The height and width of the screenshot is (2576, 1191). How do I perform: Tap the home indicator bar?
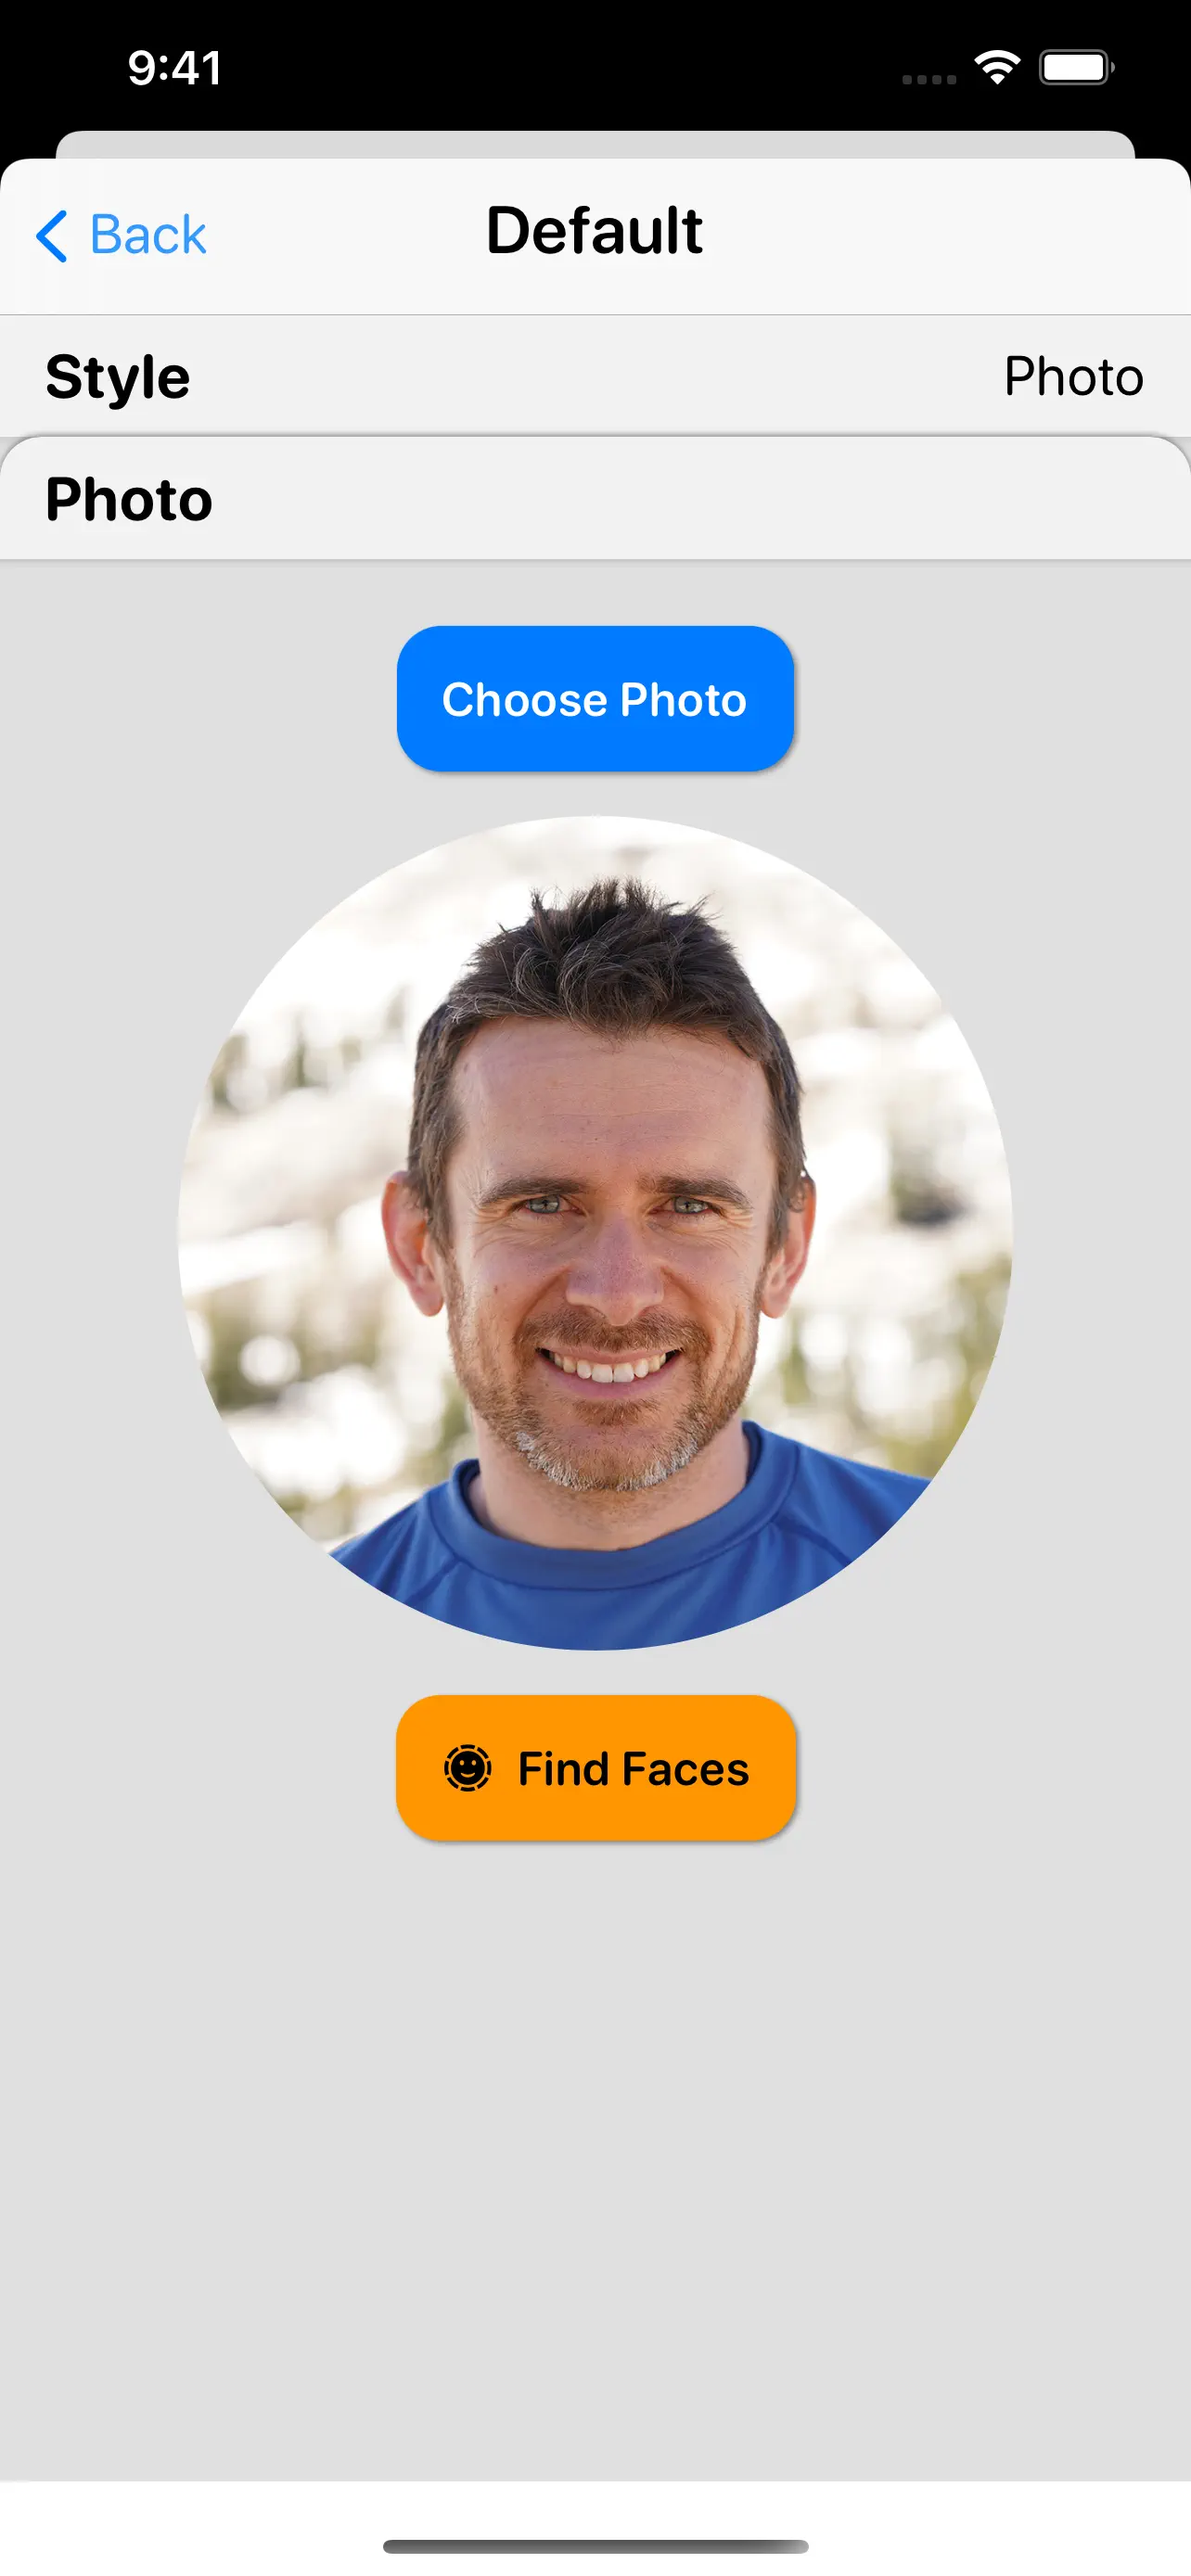click(x=595, y=2546)
